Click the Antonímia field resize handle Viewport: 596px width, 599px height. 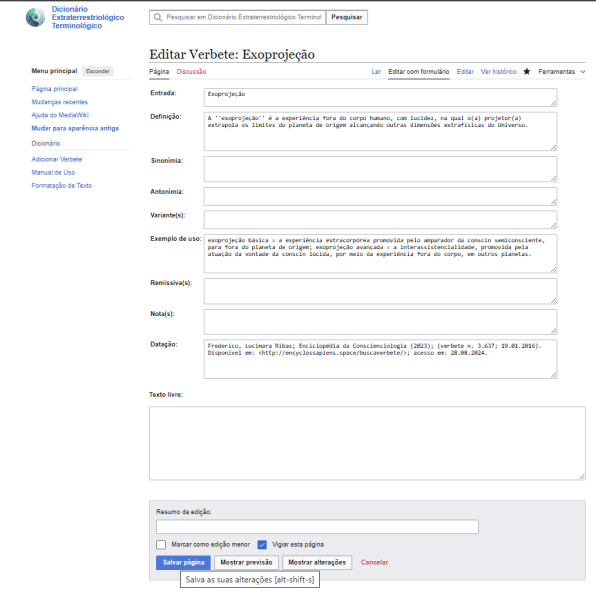(x=554, y=202)
